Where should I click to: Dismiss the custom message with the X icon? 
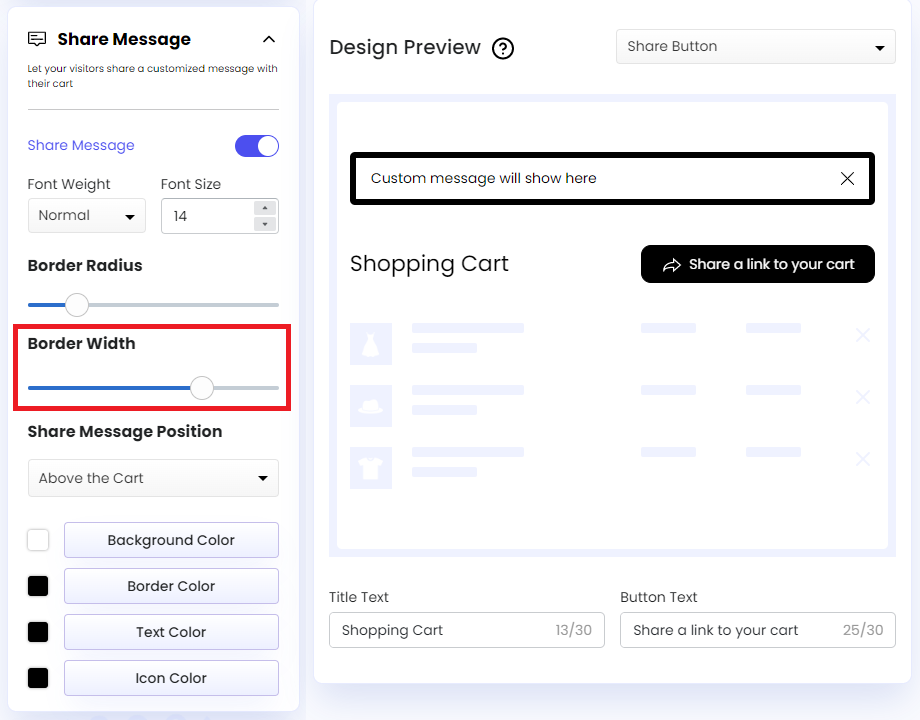pyautogui.click(x=847, y=178)
